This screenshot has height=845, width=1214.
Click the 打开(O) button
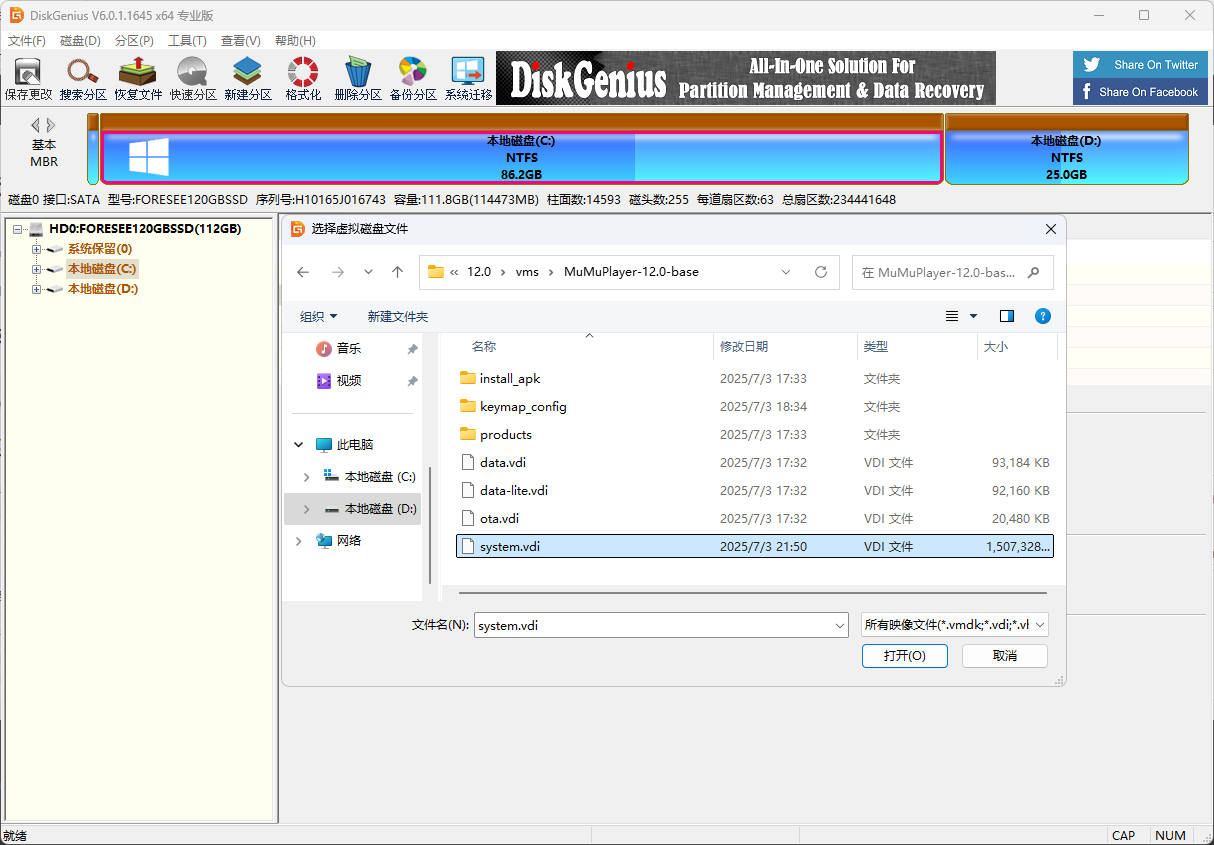pos(904,656)
